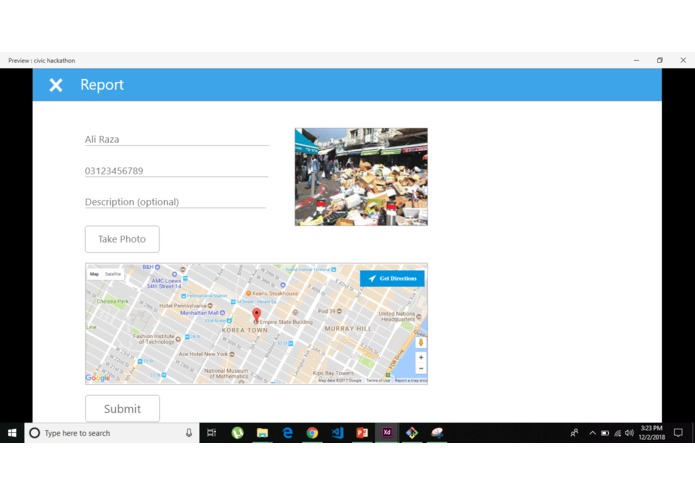Click the Google logo on map

click(x=98, y=377)
